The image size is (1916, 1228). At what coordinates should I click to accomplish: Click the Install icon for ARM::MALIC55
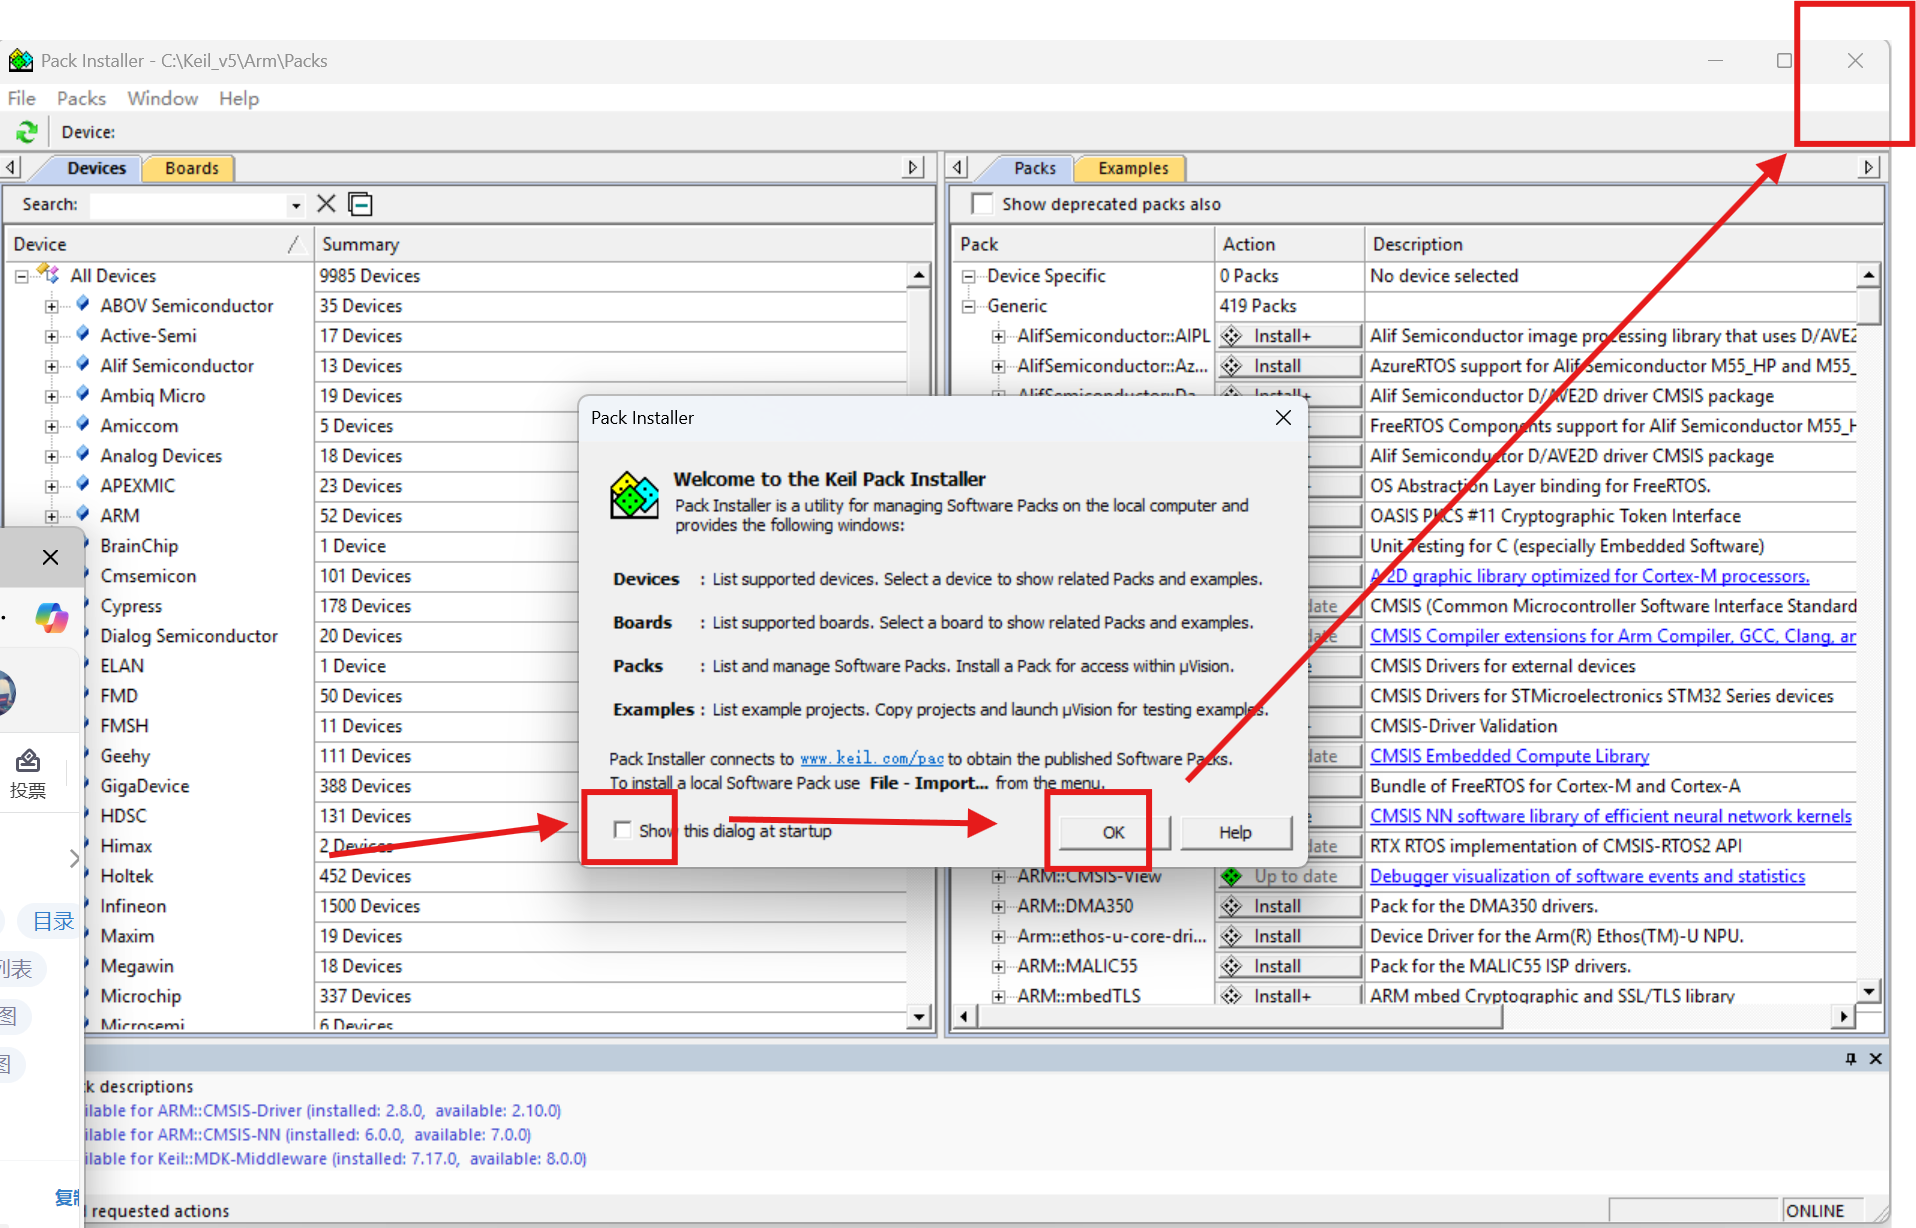1232,966
